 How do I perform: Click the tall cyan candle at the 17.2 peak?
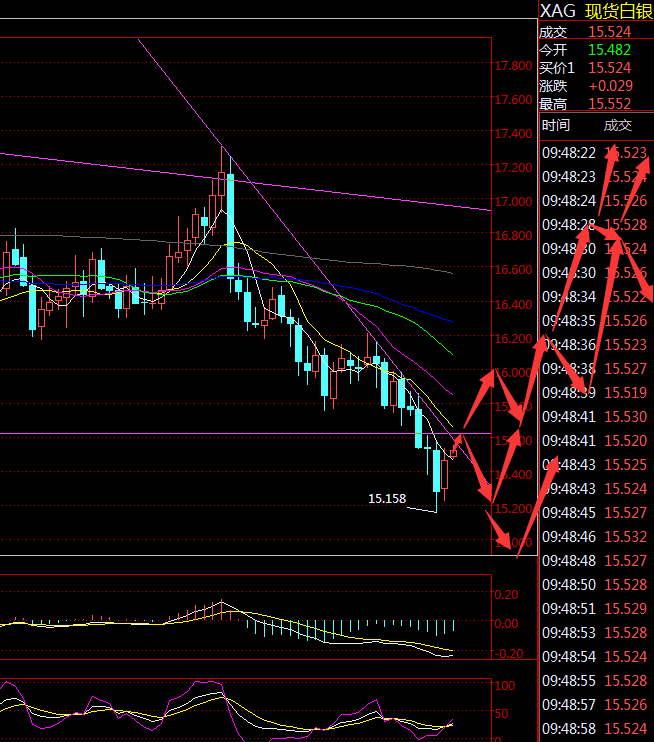(230, 227)
